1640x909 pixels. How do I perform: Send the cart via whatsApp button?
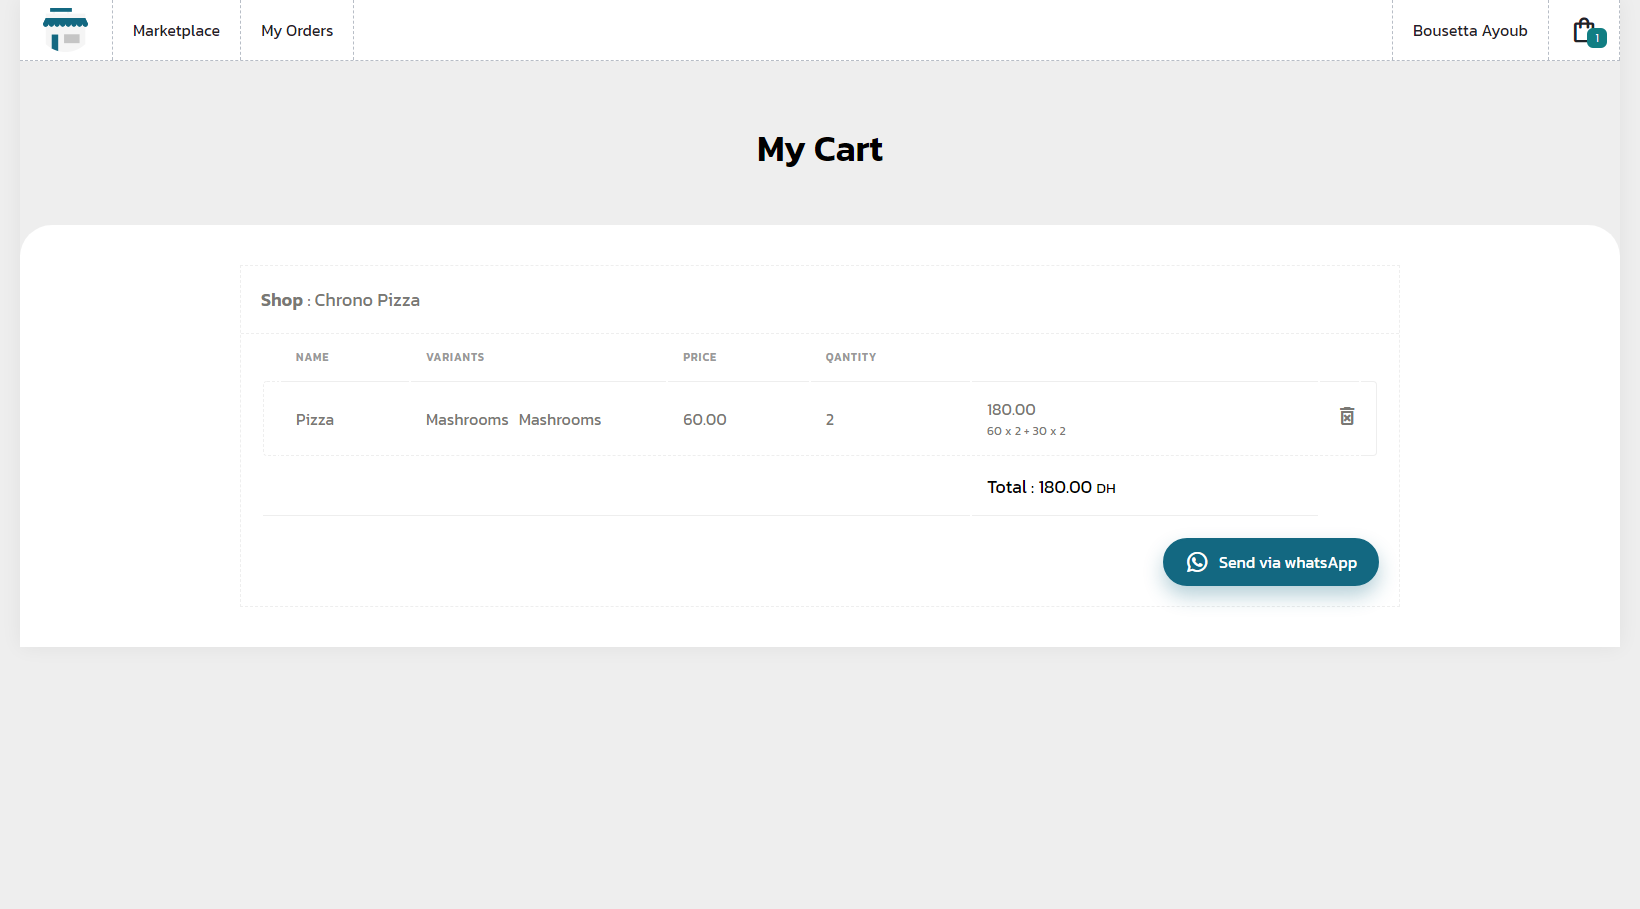tap(1271, 562)
